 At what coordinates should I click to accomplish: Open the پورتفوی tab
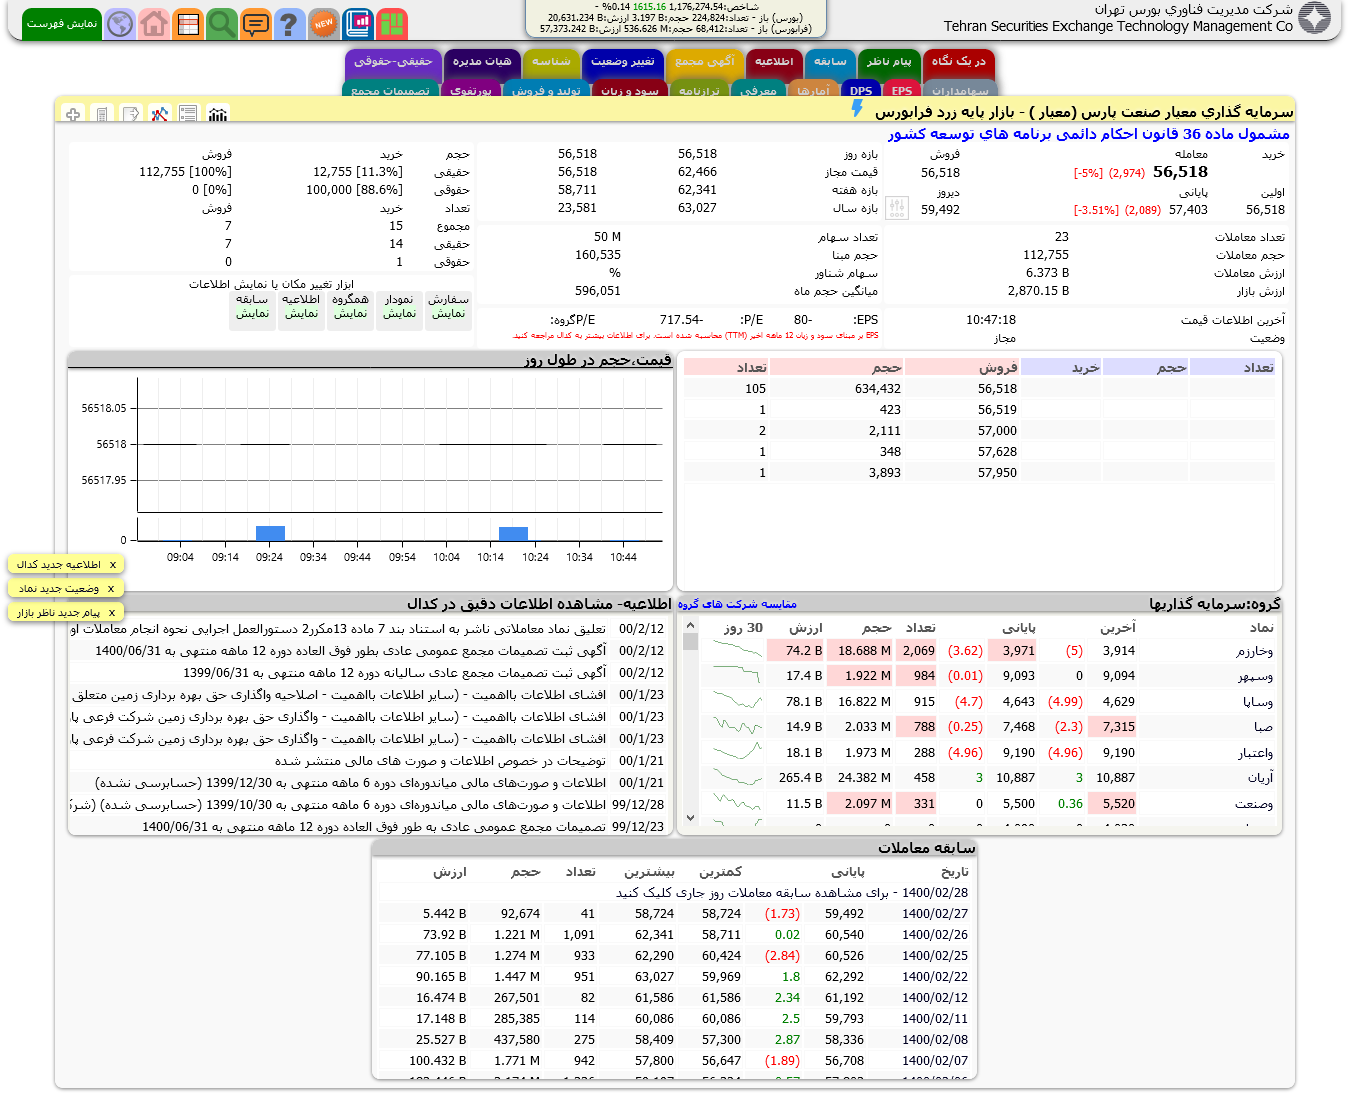[471, 90]
